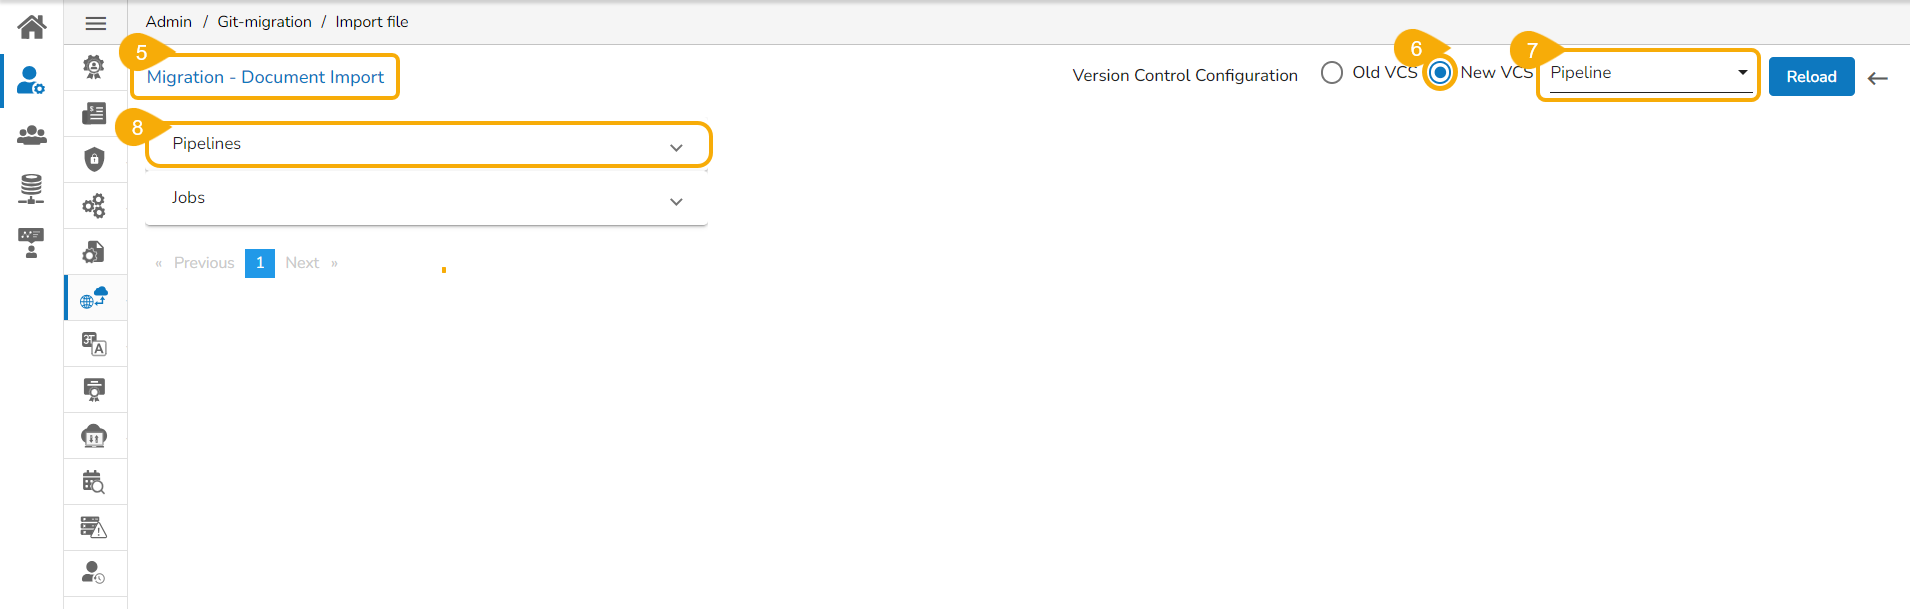Click the home icon
Image resolution: width=1910 pixels, height=609 pixels.
[x=32, y=26]
